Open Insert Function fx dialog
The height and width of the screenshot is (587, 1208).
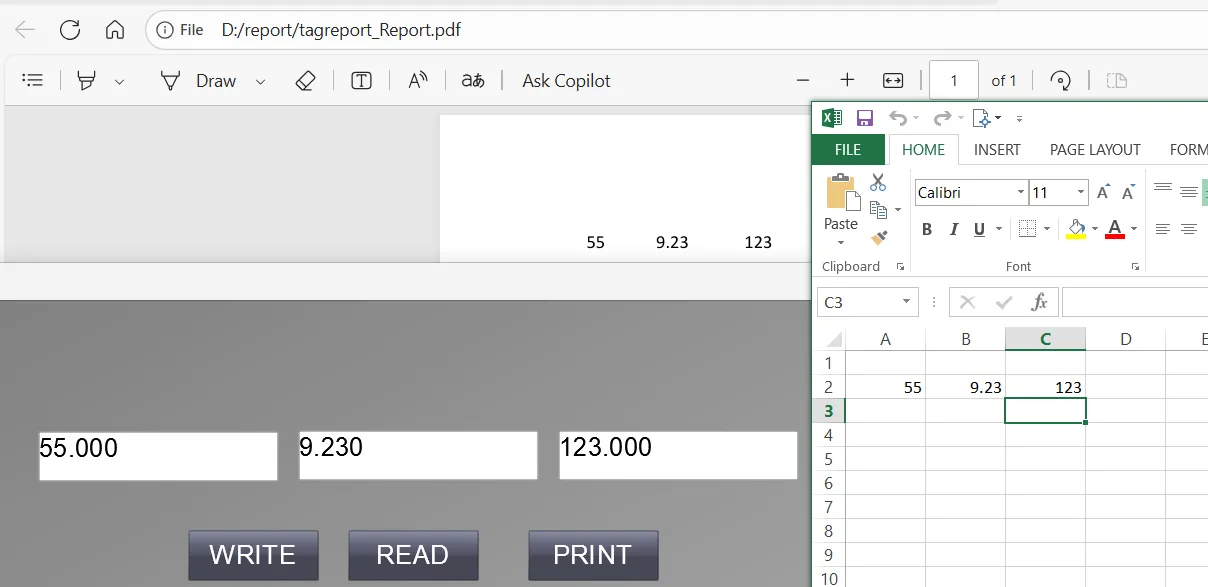pyautogui.click(x=1039, y=301)
